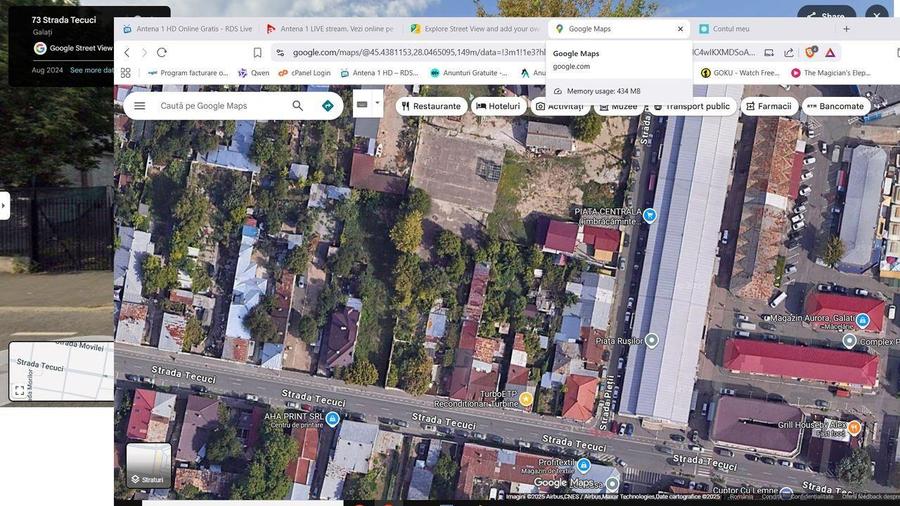Select the TurboETP yellow star marker

point(526,398)
